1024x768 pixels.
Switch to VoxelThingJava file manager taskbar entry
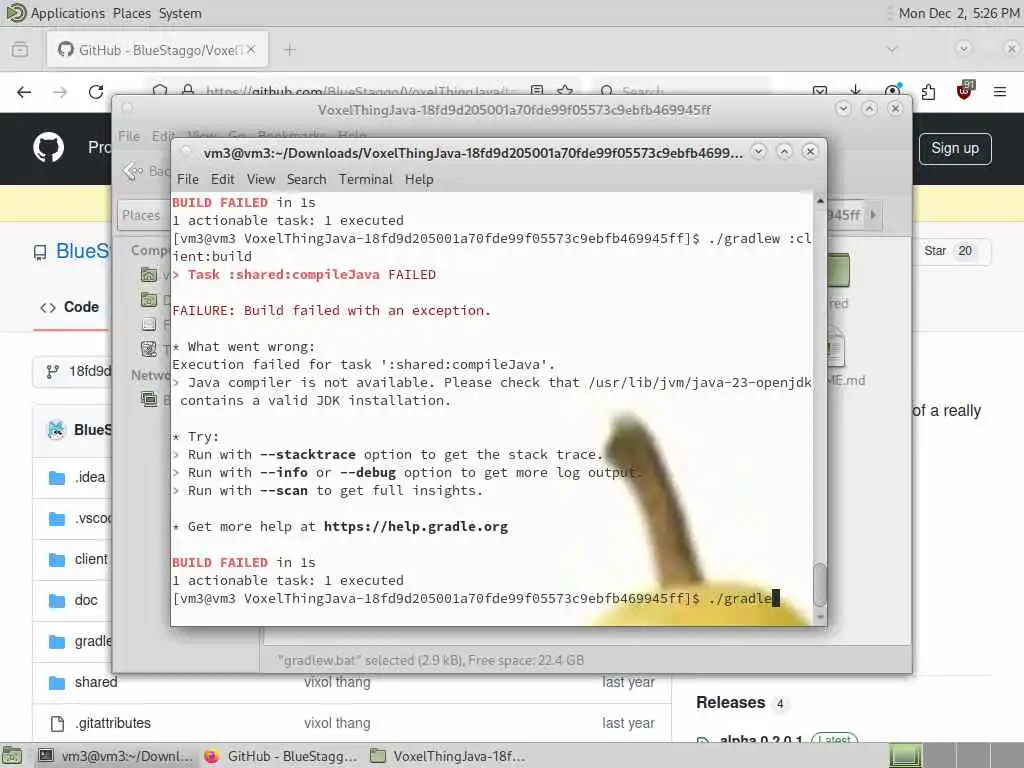pyautogui.click(x=448, y=756)
